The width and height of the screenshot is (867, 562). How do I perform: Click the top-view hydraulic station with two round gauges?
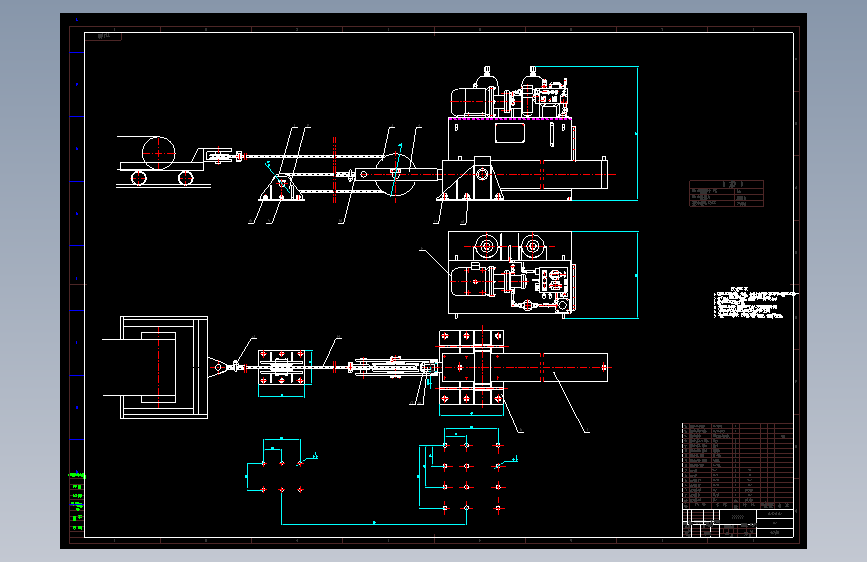click(x=512, y=274)
